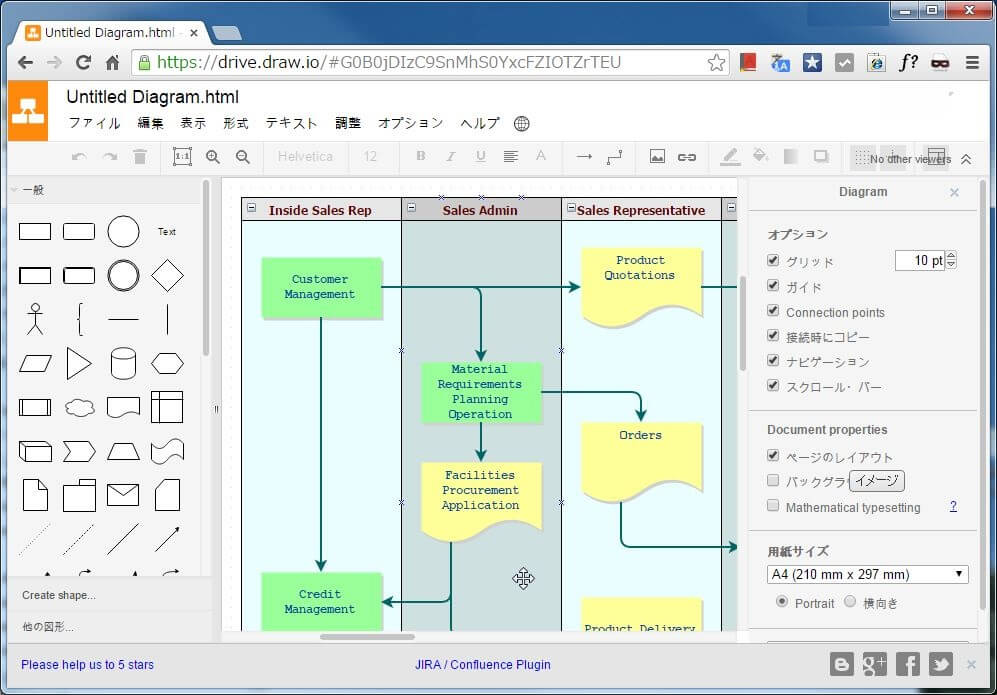Click the insert link toolbar icon
The image size is (997, 695).
[x=687, y=157]
